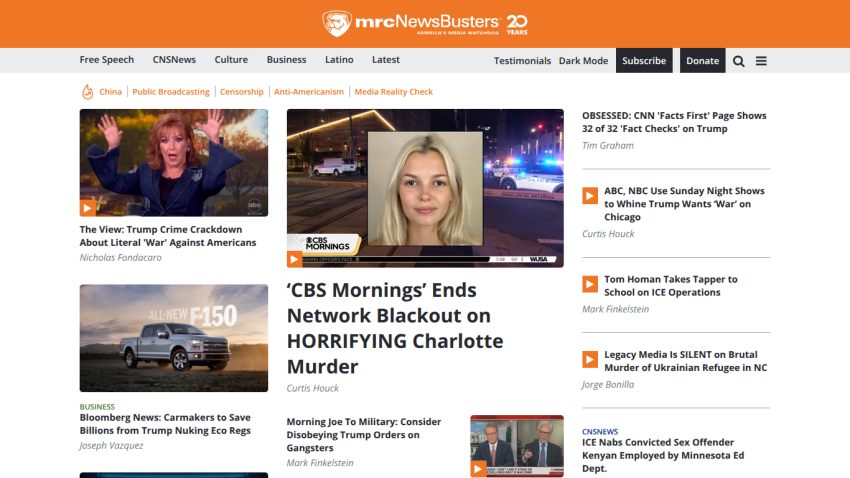Play icon beside ABC, NBC Sunday Night story

click(x=590, y=195)
